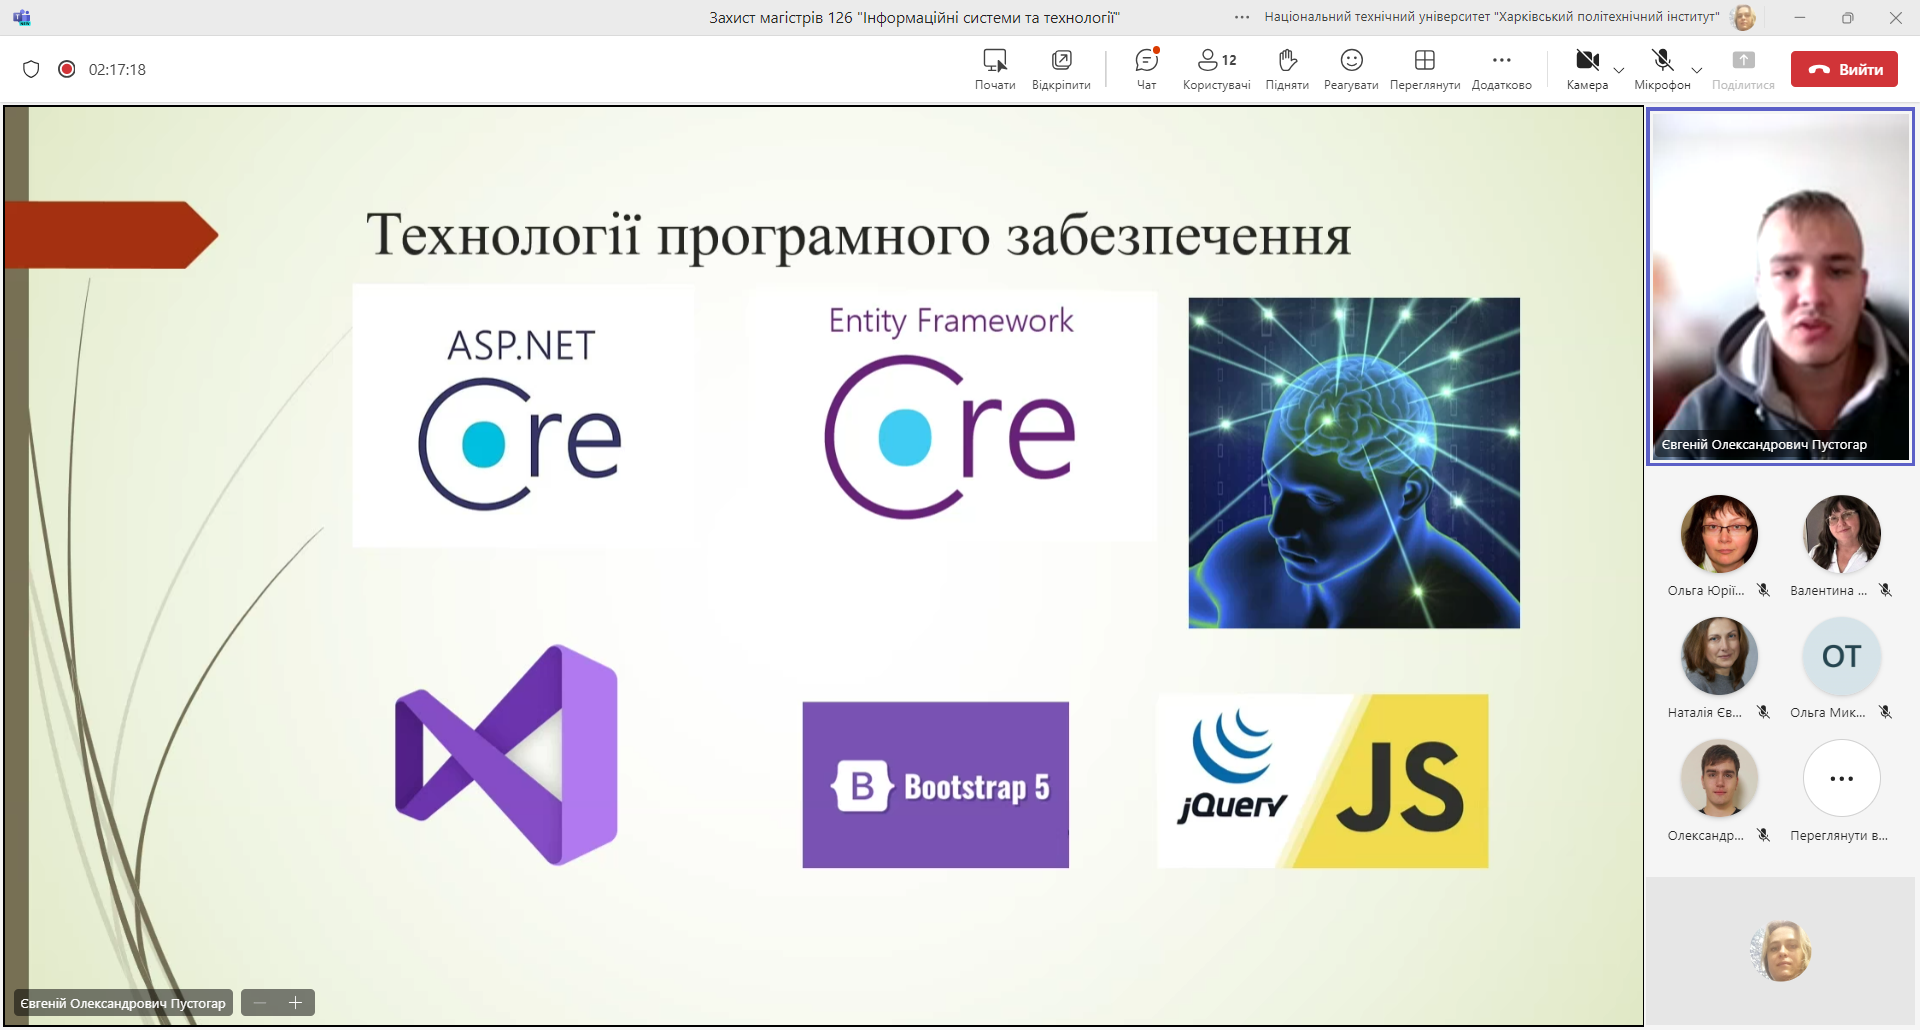Click the self-view avatar below the participants

[x=1781, y=951]
